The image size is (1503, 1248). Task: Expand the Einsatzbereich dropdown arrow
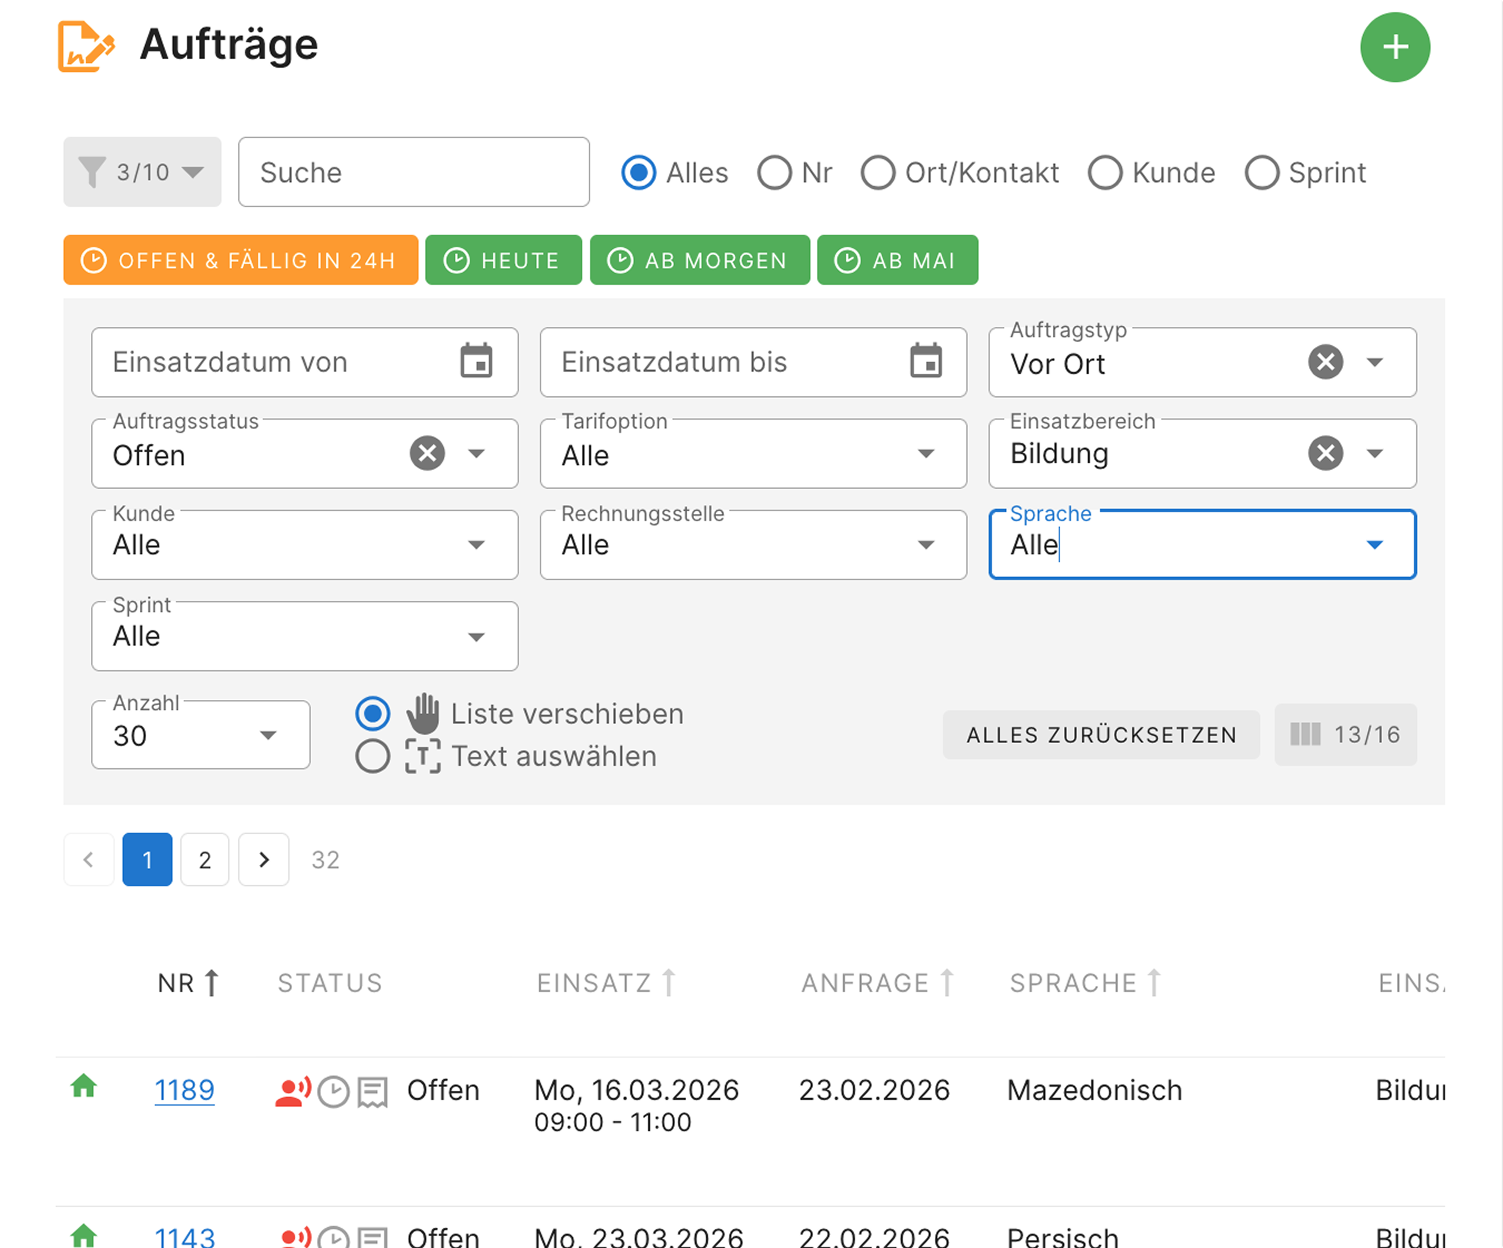[x=1376, y=453]
